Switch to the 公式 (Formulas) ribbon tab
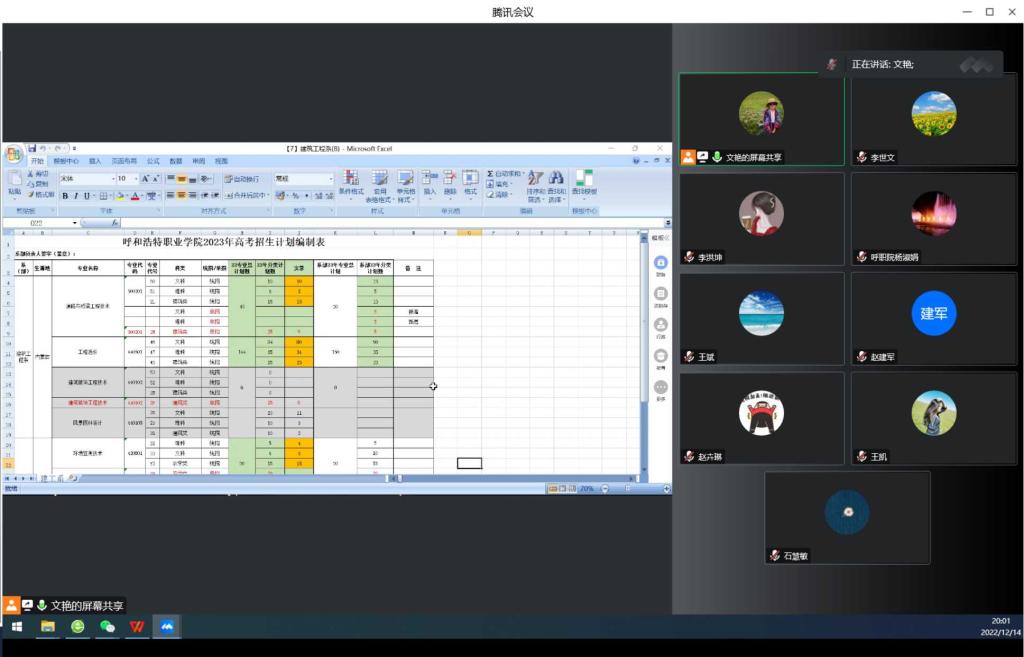This screenshot has height=657, width=1024. (x=153, y=161)
